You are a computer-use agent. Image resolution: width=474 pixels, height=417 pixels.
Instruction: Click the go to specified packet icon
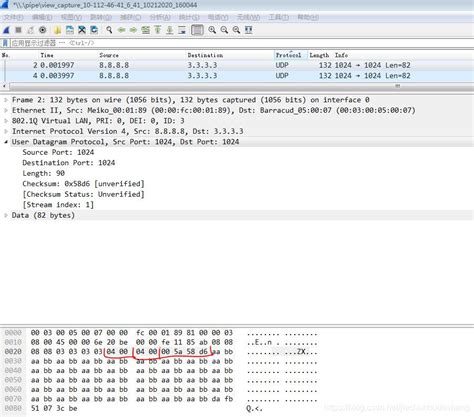(145, 30)
